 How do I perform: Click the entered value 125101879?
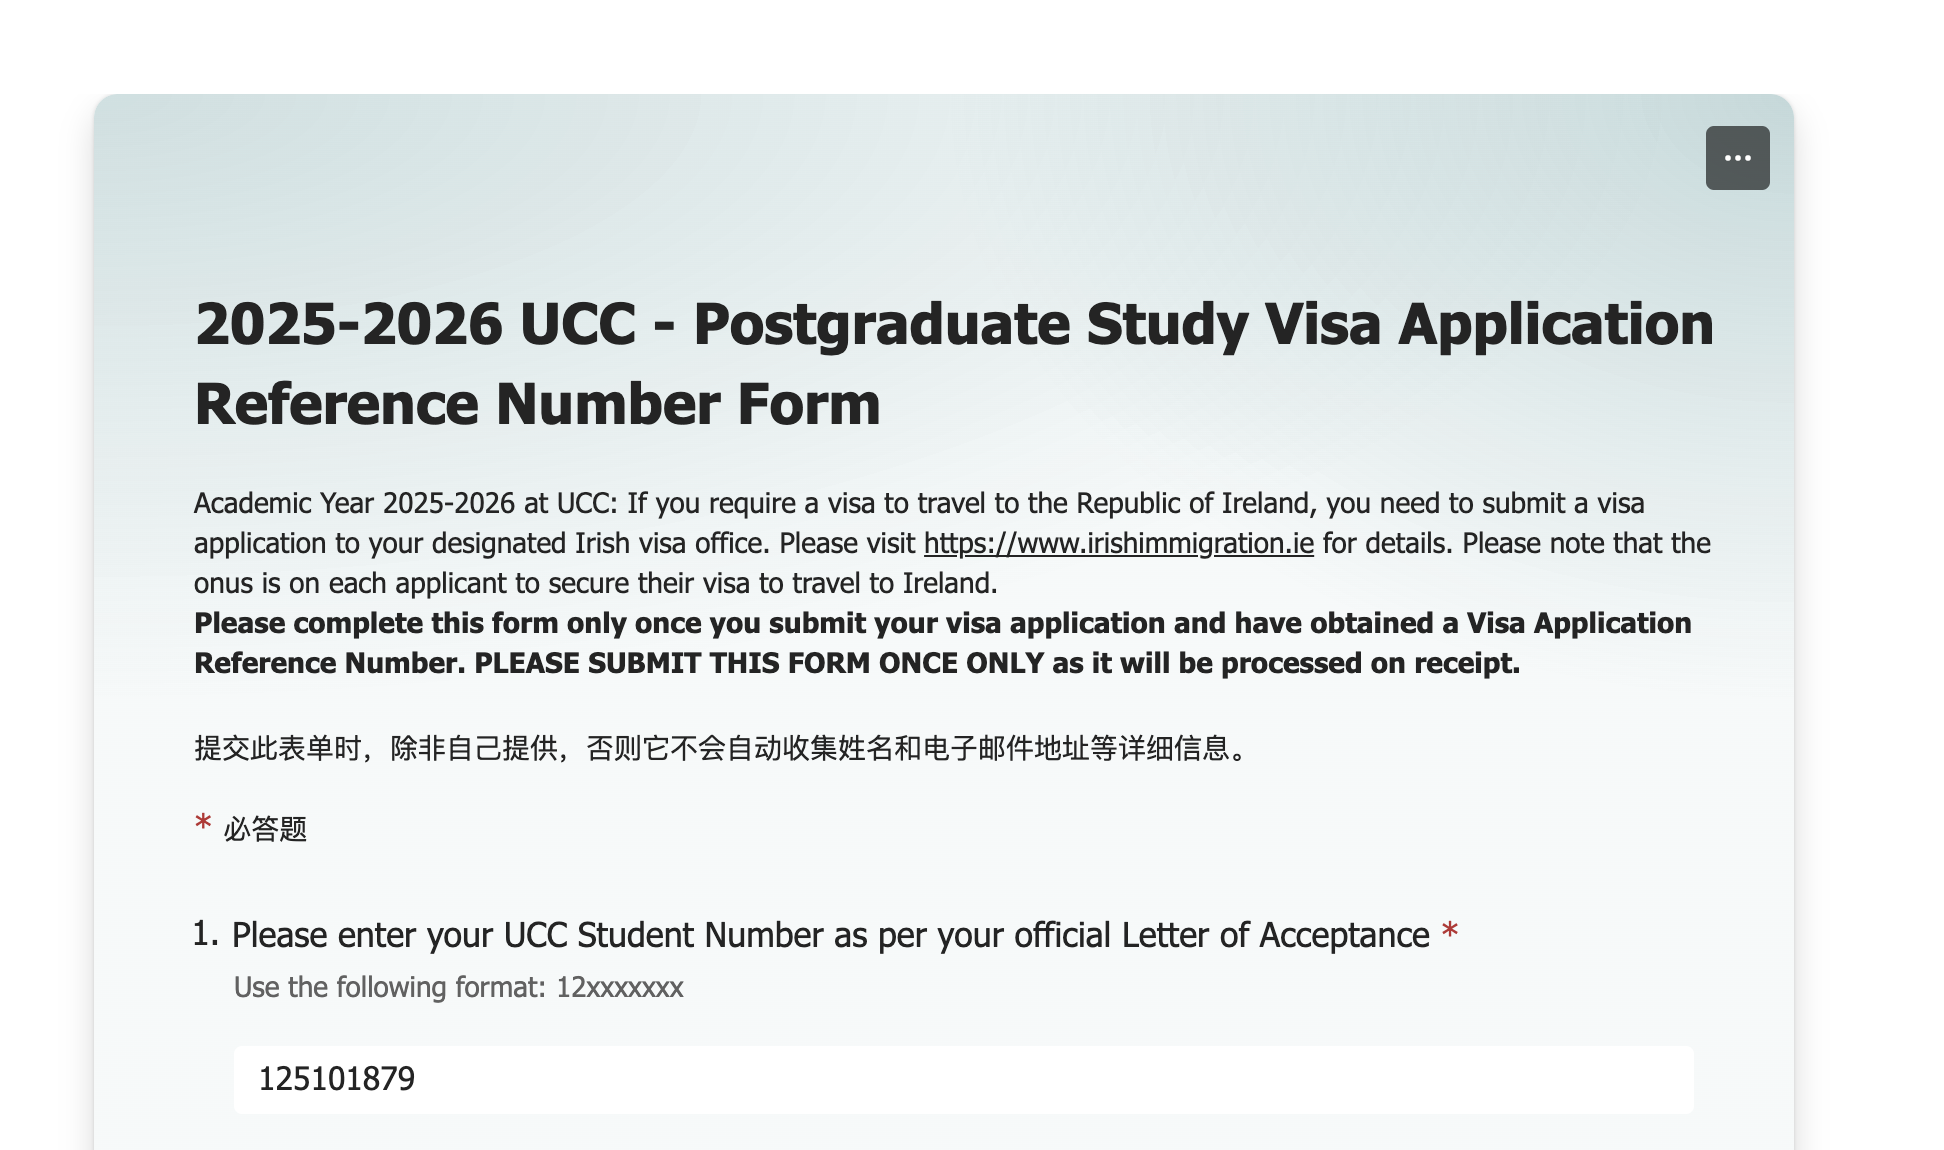[x=336, y=1079]
